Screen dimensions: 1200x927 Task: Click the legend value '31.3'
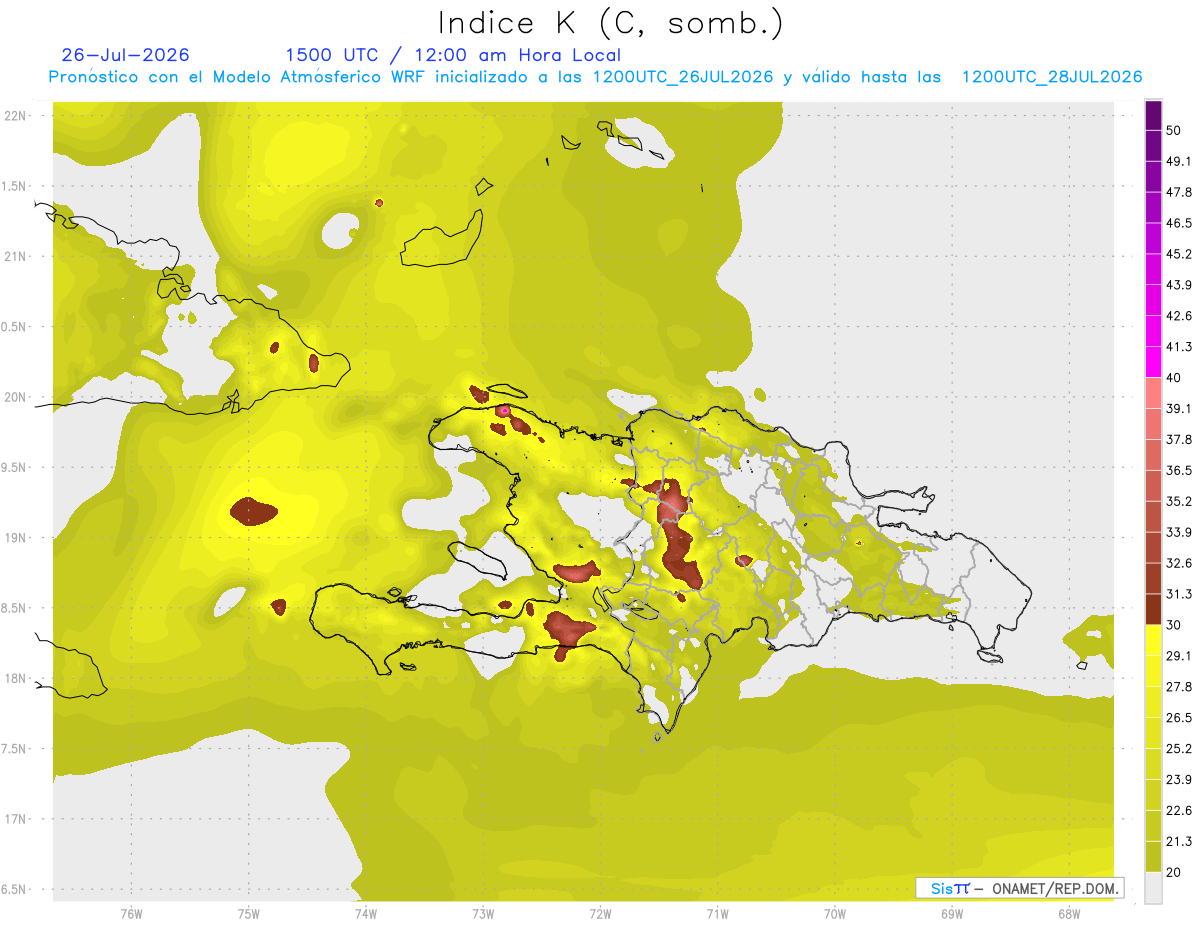[1179, 594]
